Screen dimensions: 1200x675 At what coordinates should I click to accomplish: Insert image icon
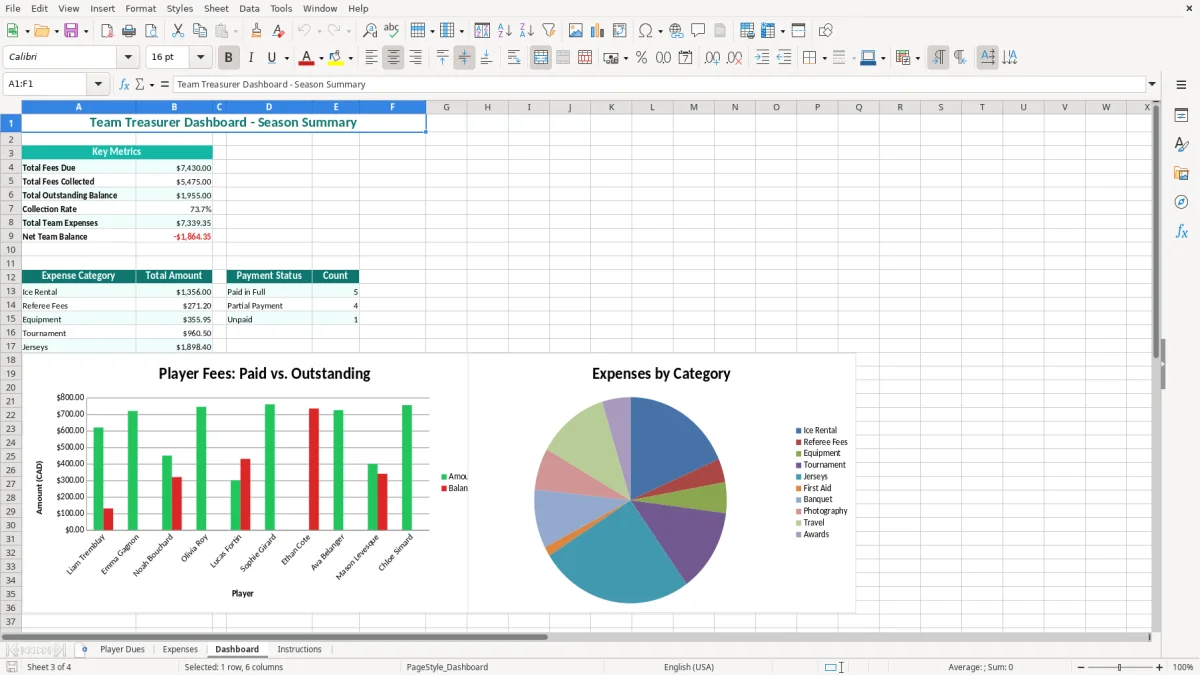click(576, 31)
